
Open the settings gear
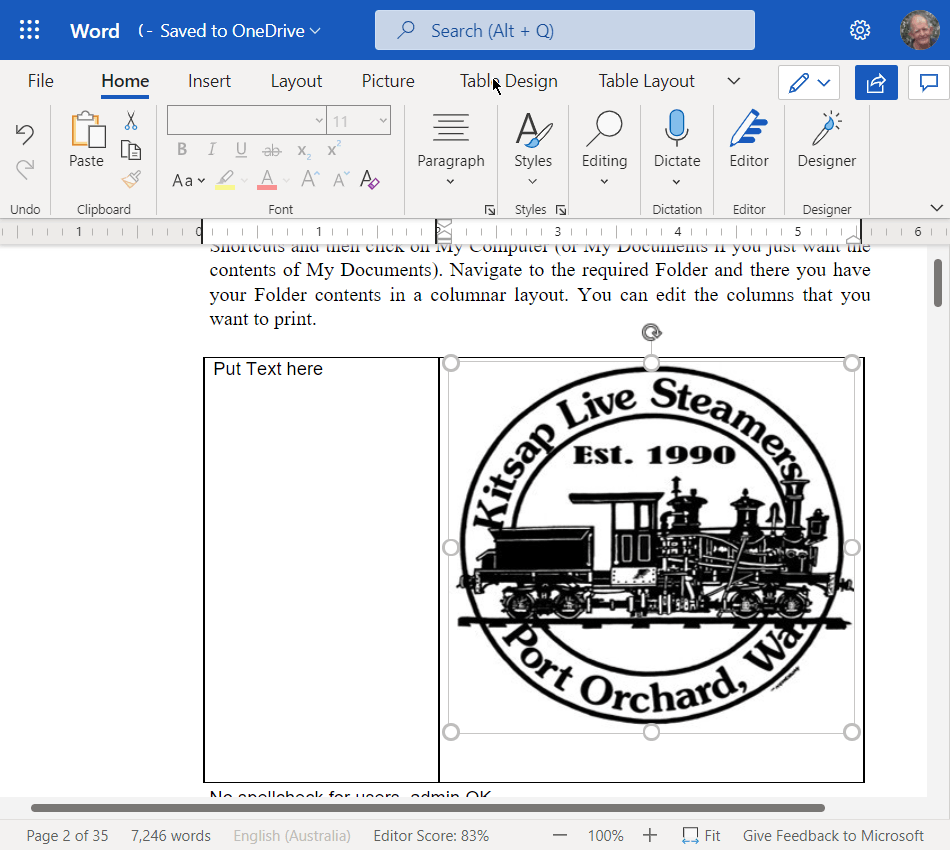(860, 30)
